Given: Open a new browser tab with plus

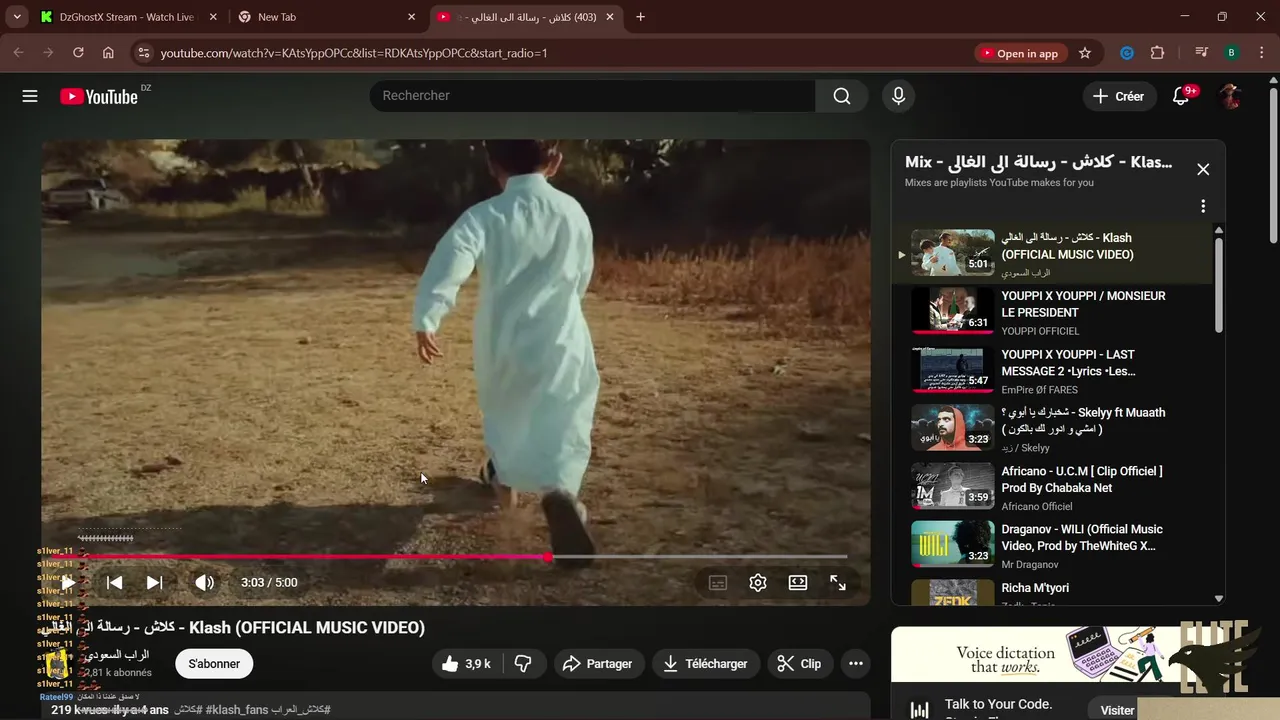Looking at the screenshot, I should (x=640, y=17).
